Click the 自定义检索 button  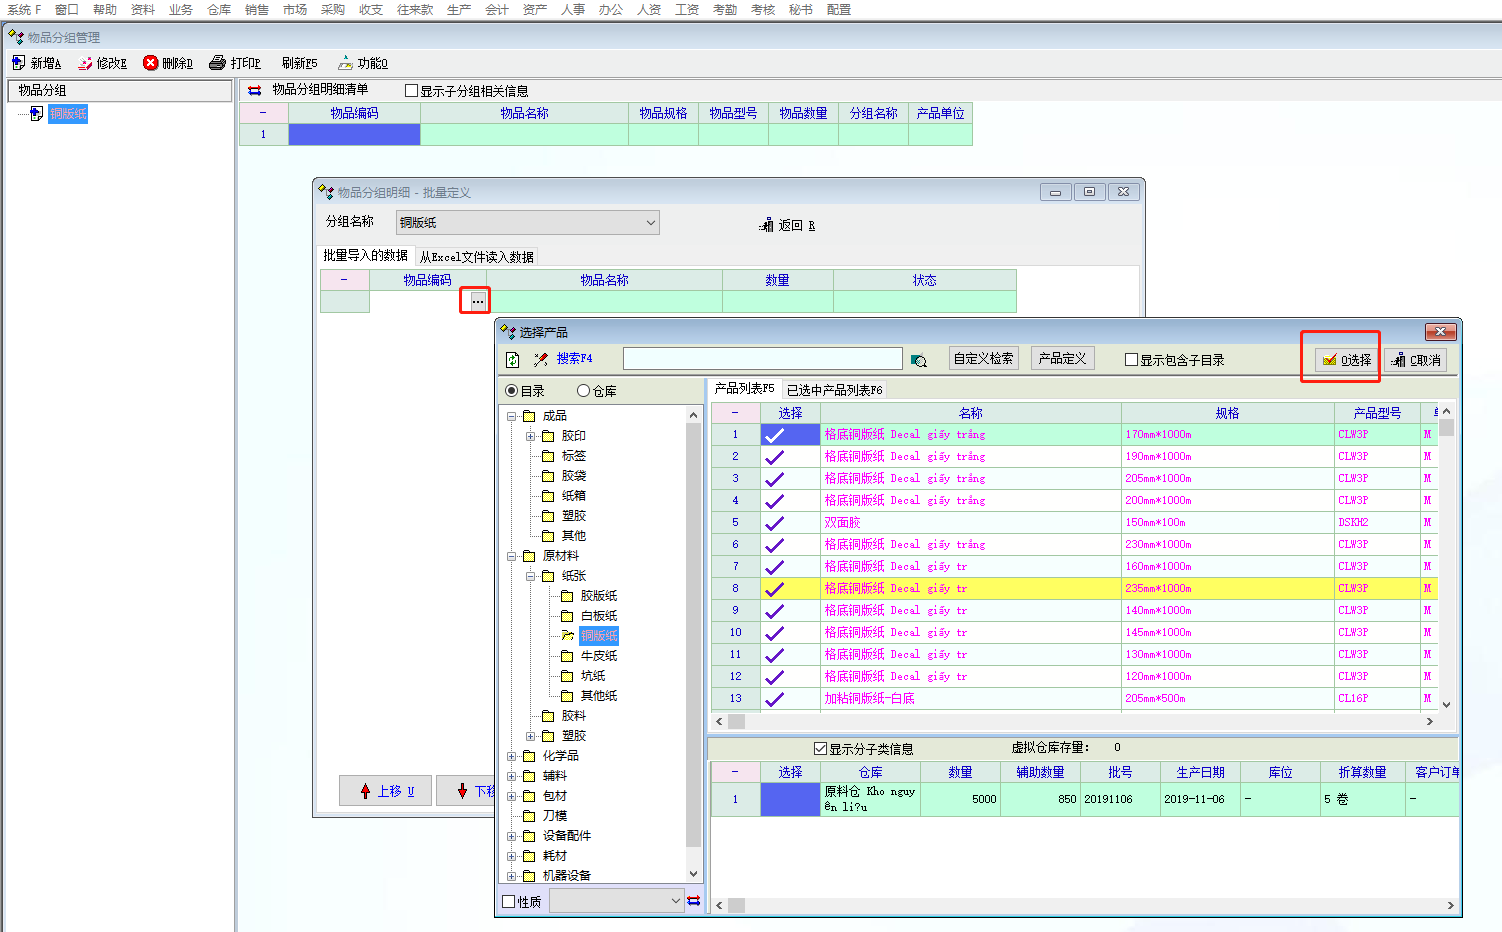[983, 359]
